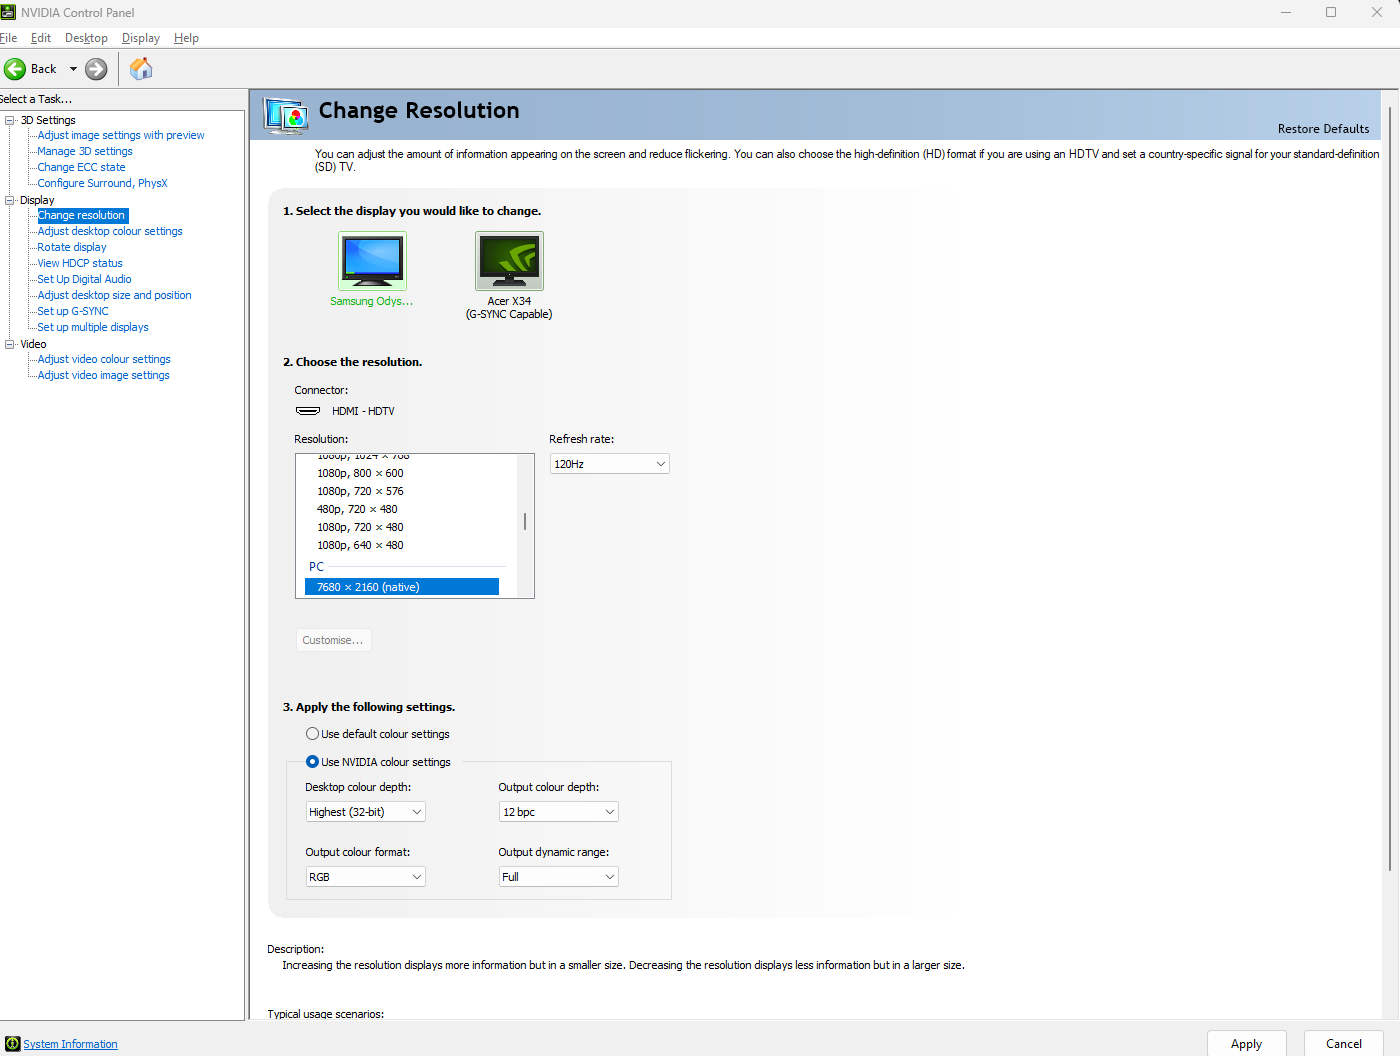
Task: Click the grey Forward arrow icon
Action: [96, 69]
